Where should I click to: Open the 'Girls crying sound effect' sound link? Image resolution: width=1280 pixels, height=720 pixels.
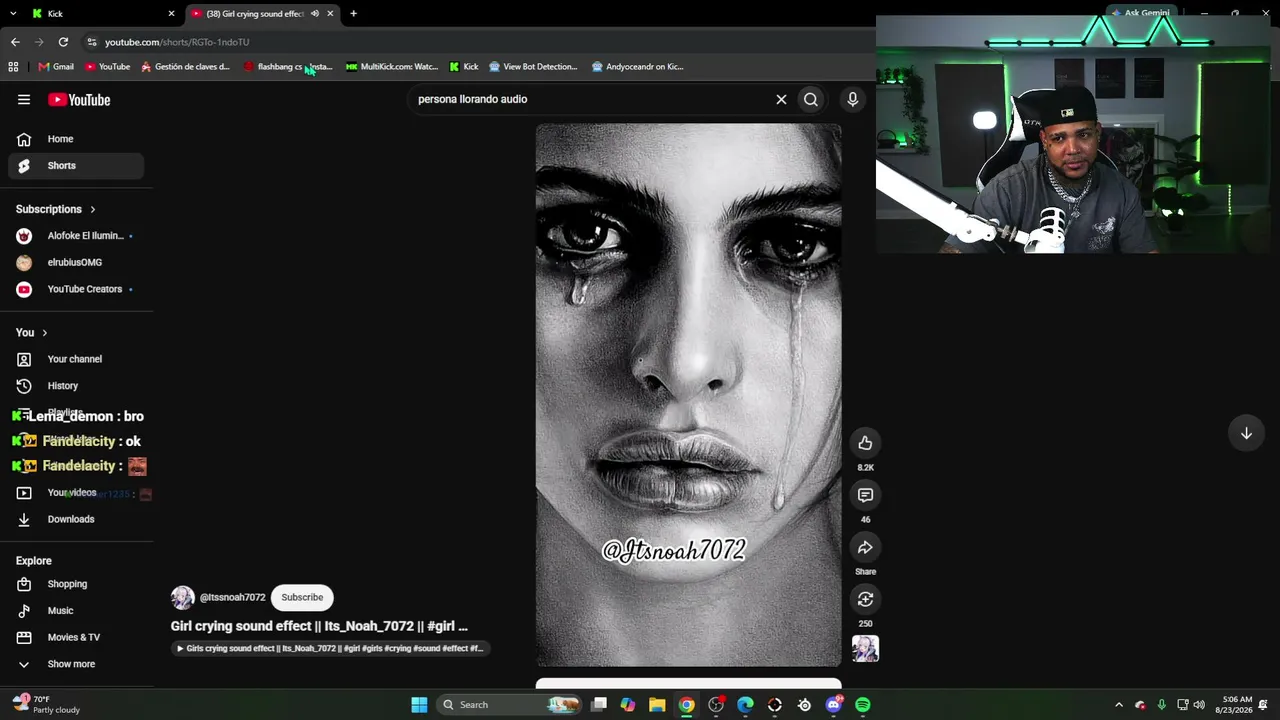tap(330, 648)
